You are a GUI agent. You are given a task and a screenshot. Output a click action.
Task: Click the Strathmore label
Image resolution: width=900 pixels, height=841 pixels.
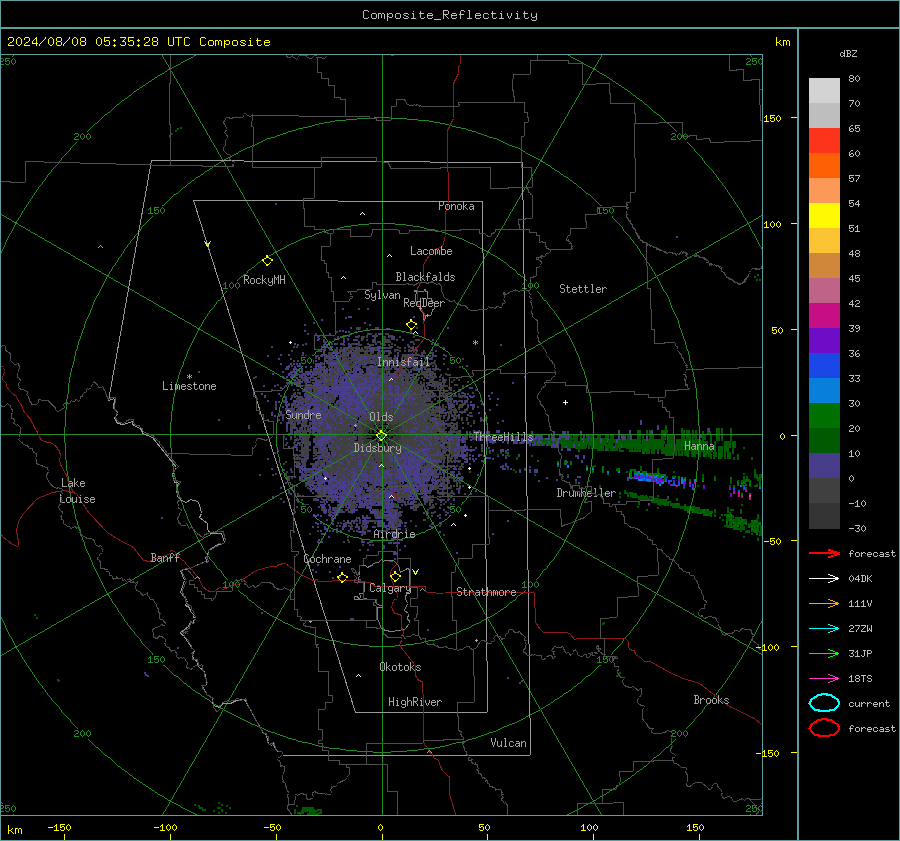(x=486, y=592)
